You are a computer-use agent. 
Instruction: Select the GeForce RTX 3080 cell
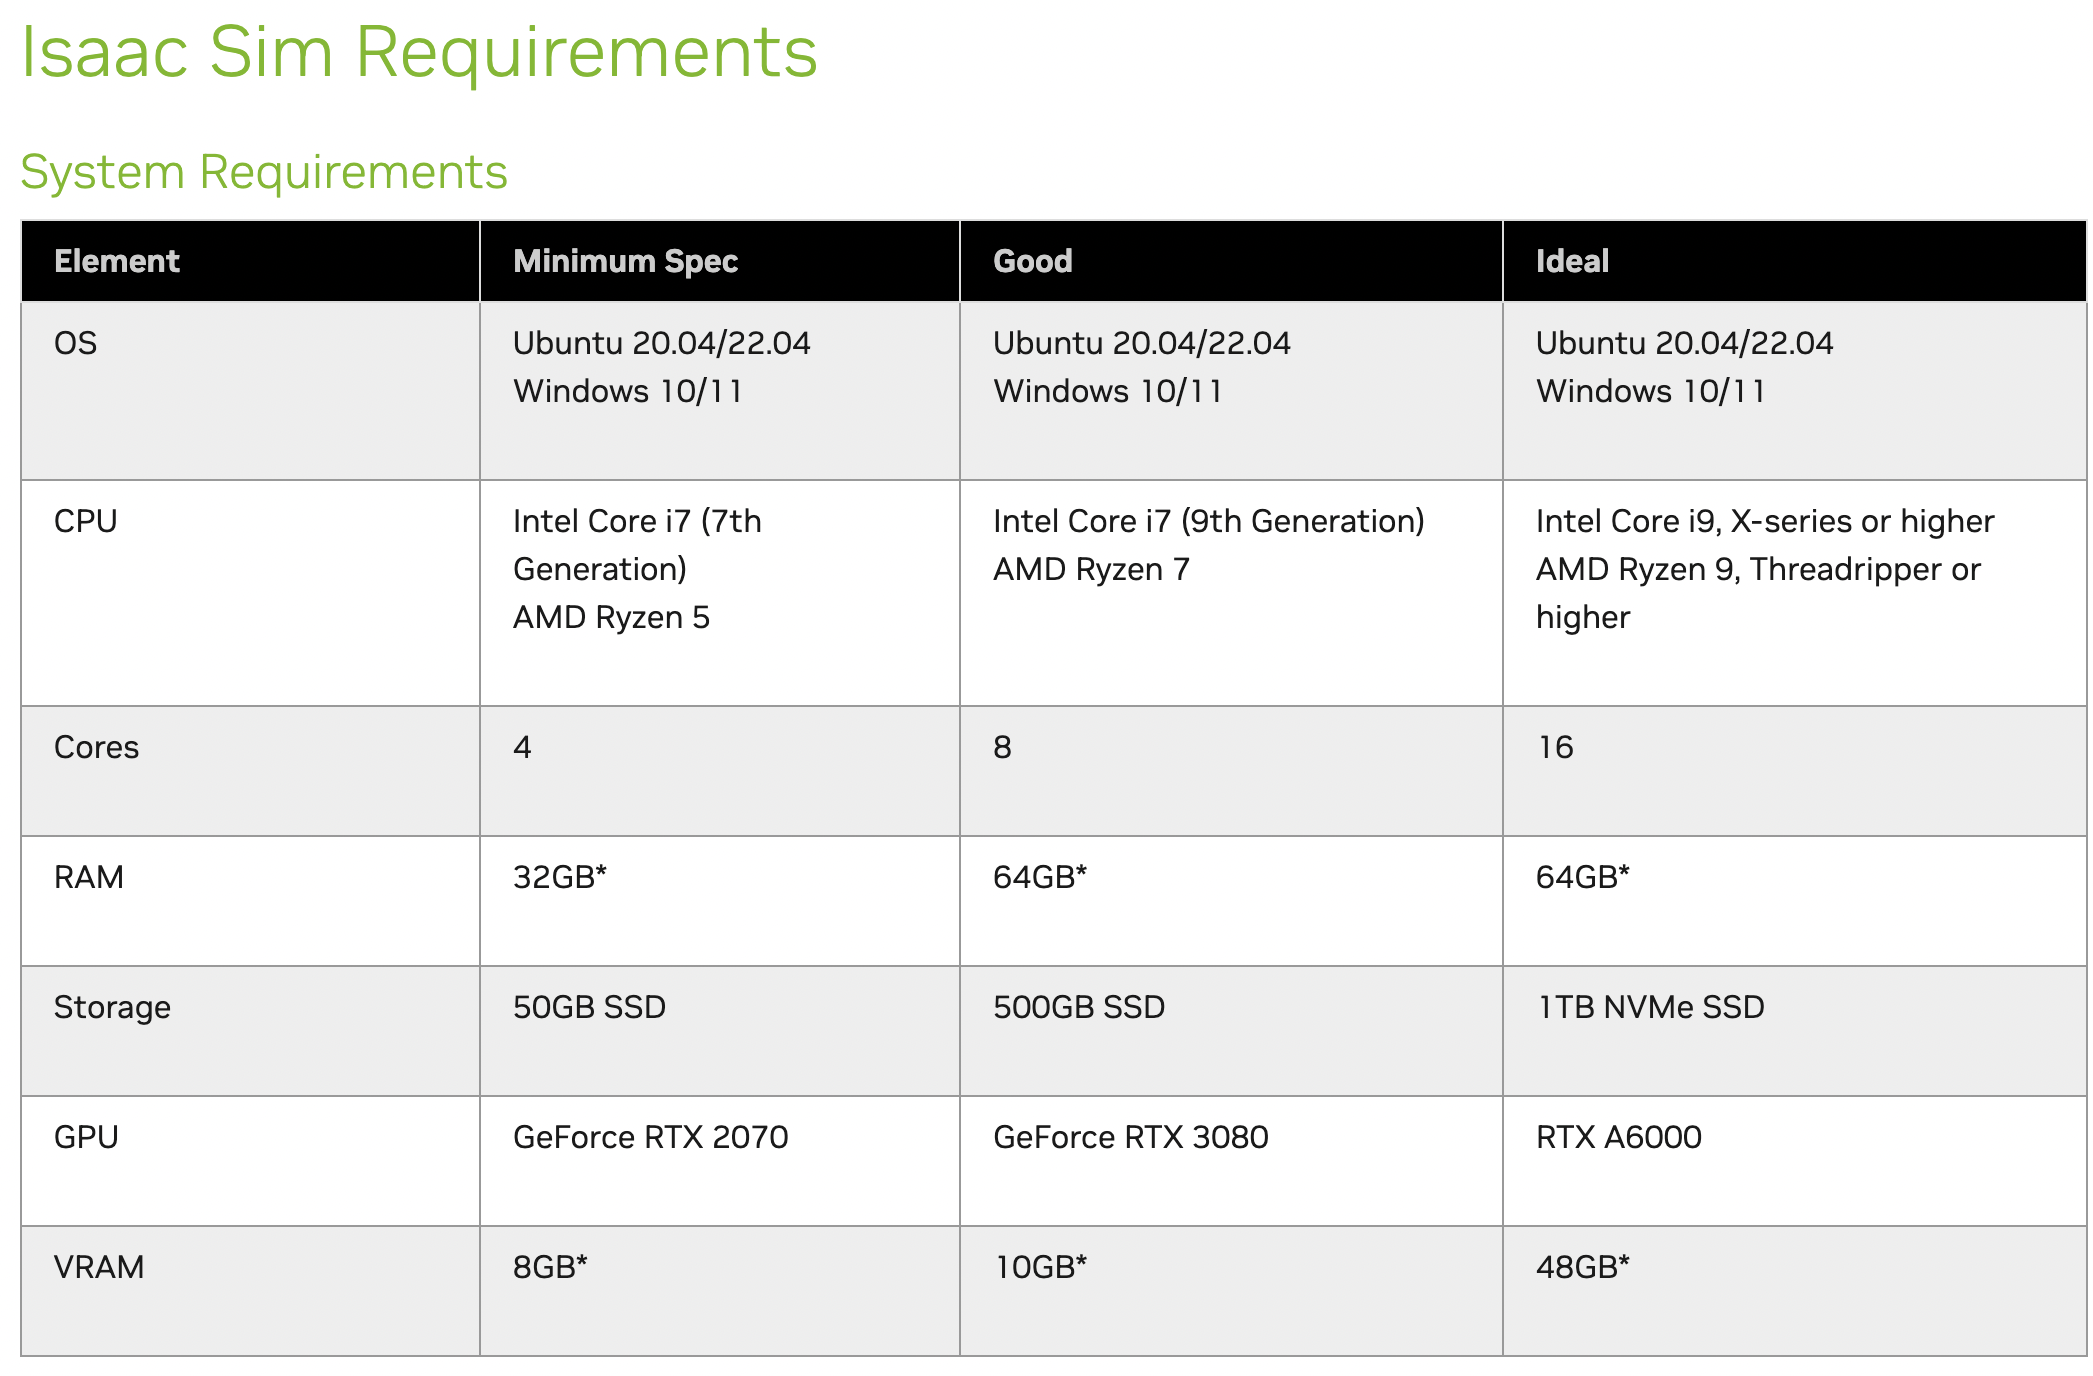(x=1130, y=1137)
